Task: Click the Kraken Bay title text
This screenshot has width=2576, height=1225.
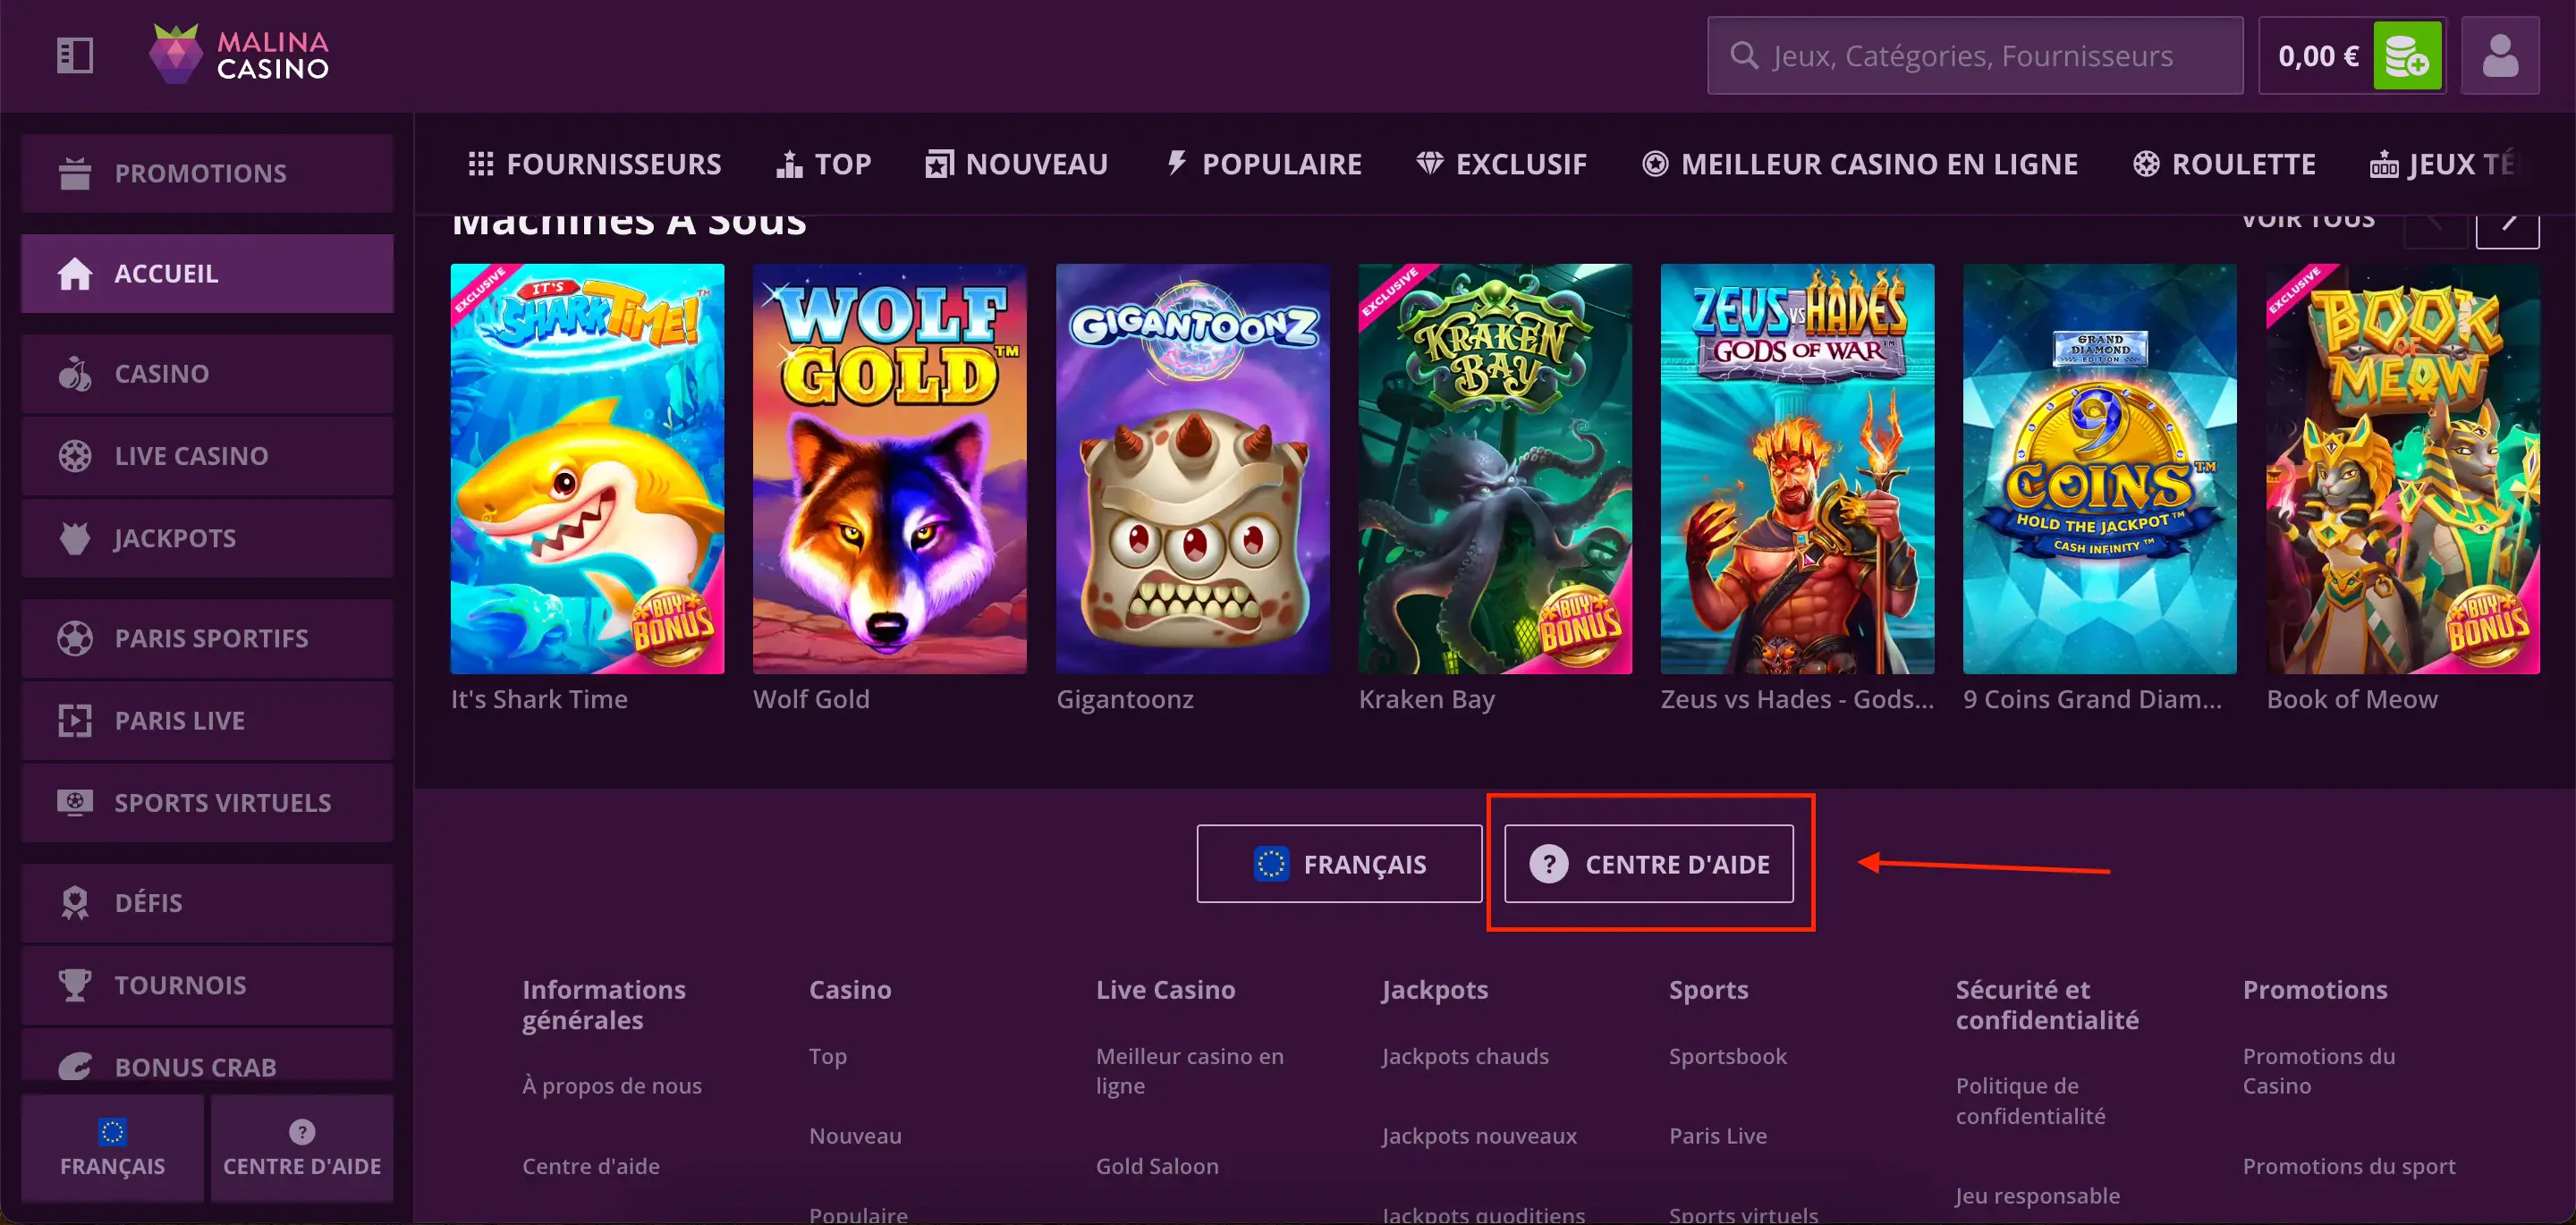Action: coord(1427,699)
